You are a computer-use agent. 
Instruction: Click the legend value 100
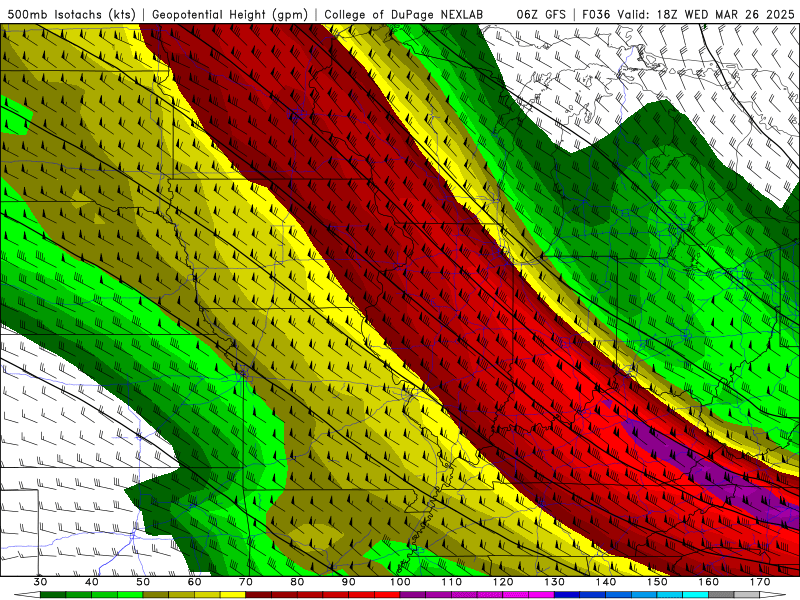pos(400,582)
